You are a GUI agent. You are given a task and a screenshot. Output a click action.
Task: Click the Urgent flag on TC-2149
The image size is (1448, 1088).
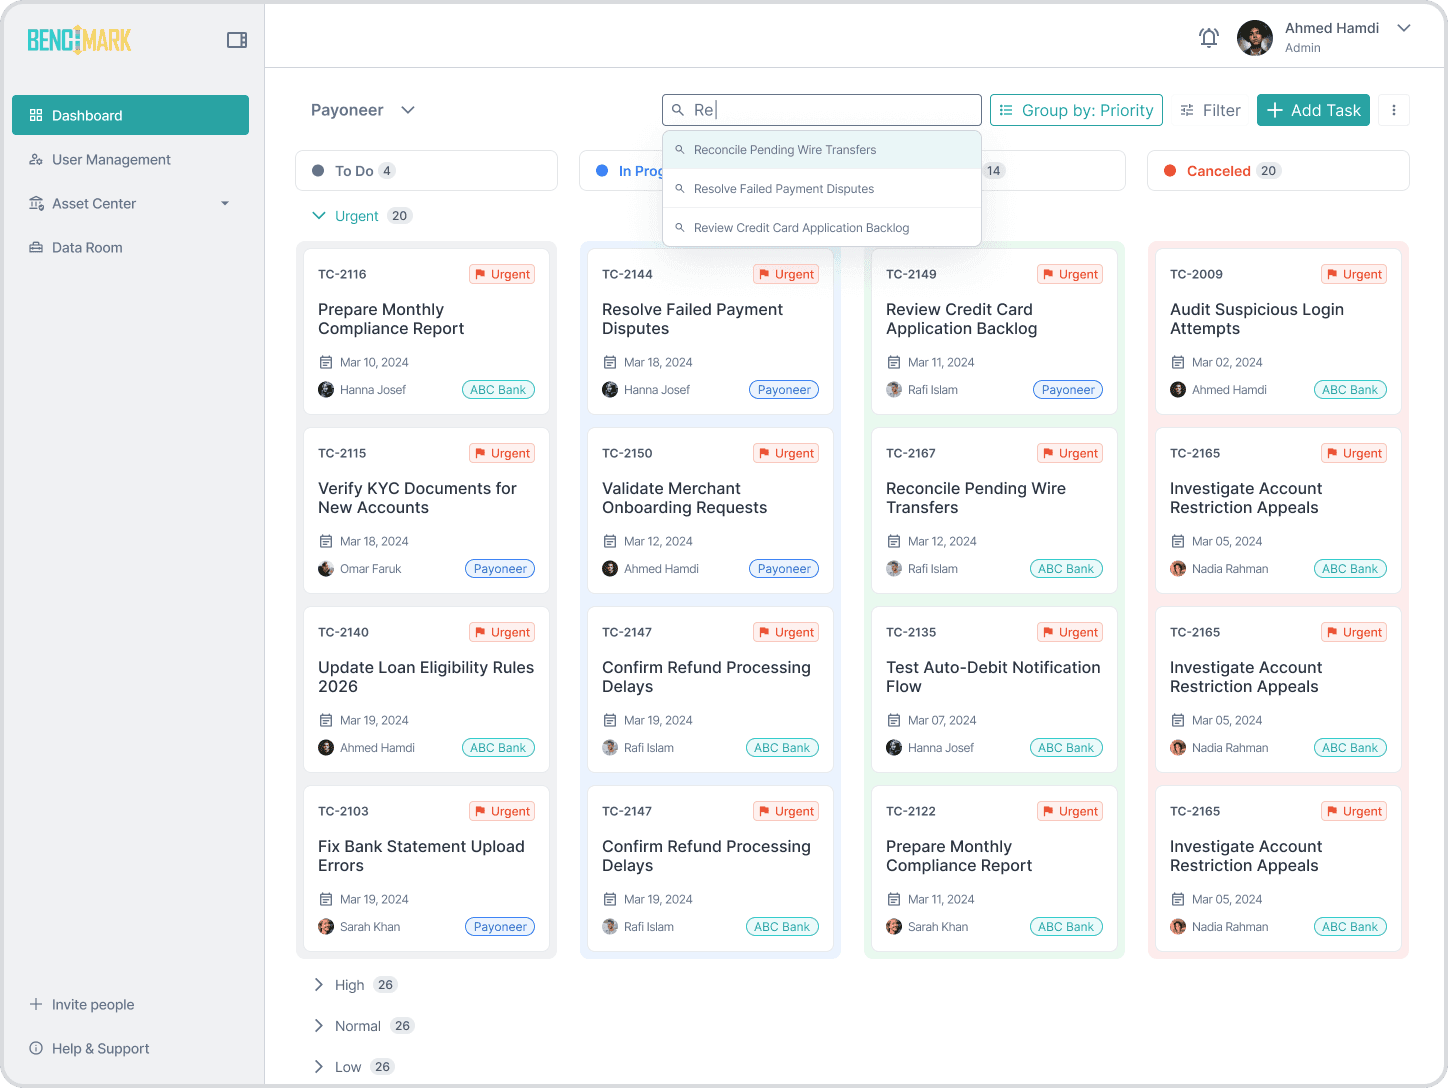[x=1070, y=274]
